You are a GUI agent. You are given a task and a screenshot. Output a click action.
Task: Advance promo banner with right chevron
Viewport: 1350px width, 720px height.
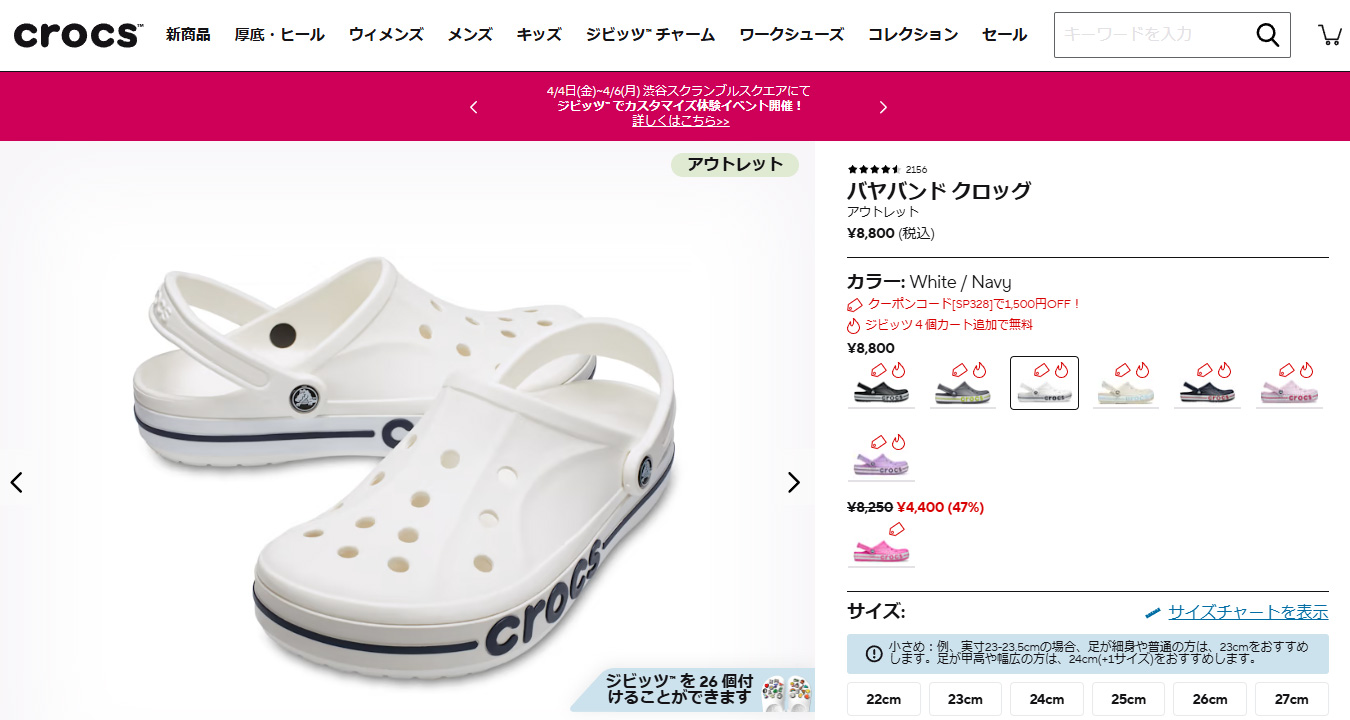883,107
